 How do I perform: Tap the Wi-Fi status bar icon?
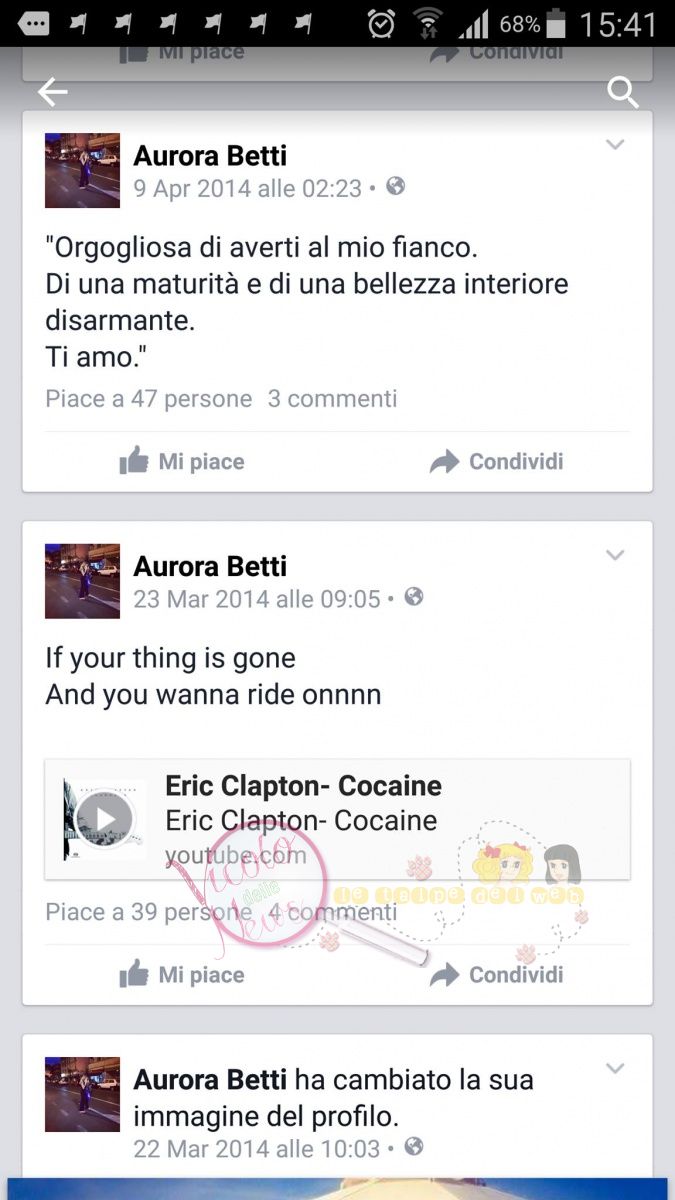(429, 24)
